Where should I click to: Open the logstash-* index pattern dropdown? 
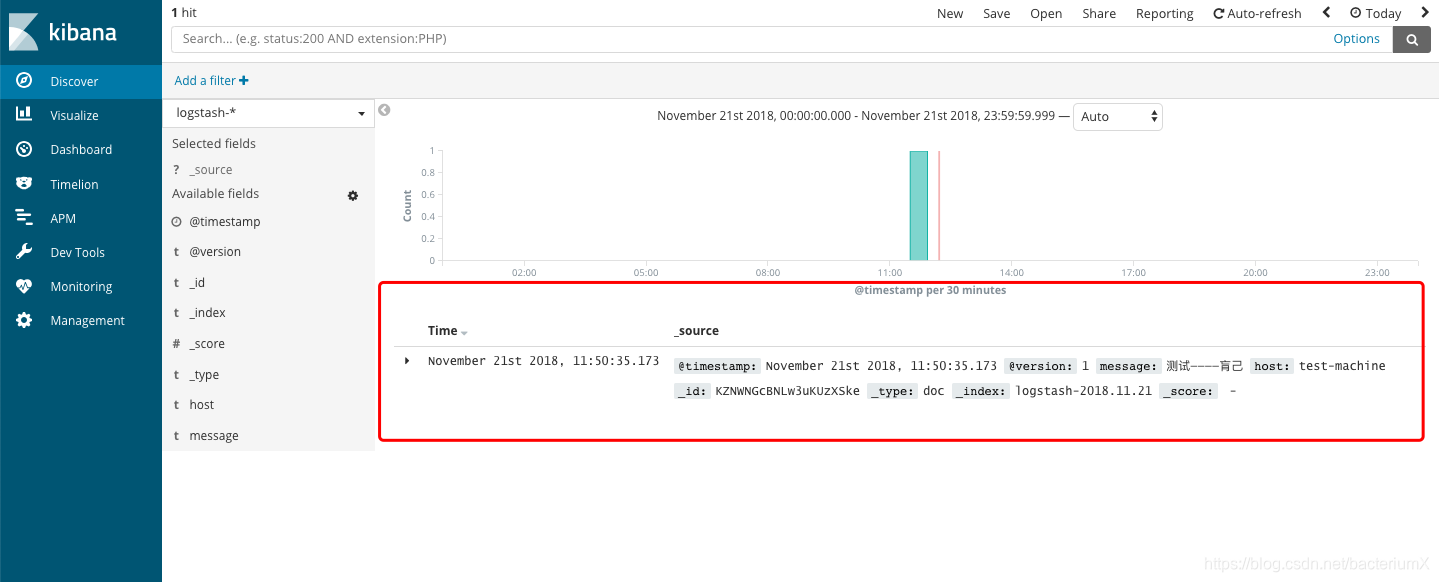[269, 113]
